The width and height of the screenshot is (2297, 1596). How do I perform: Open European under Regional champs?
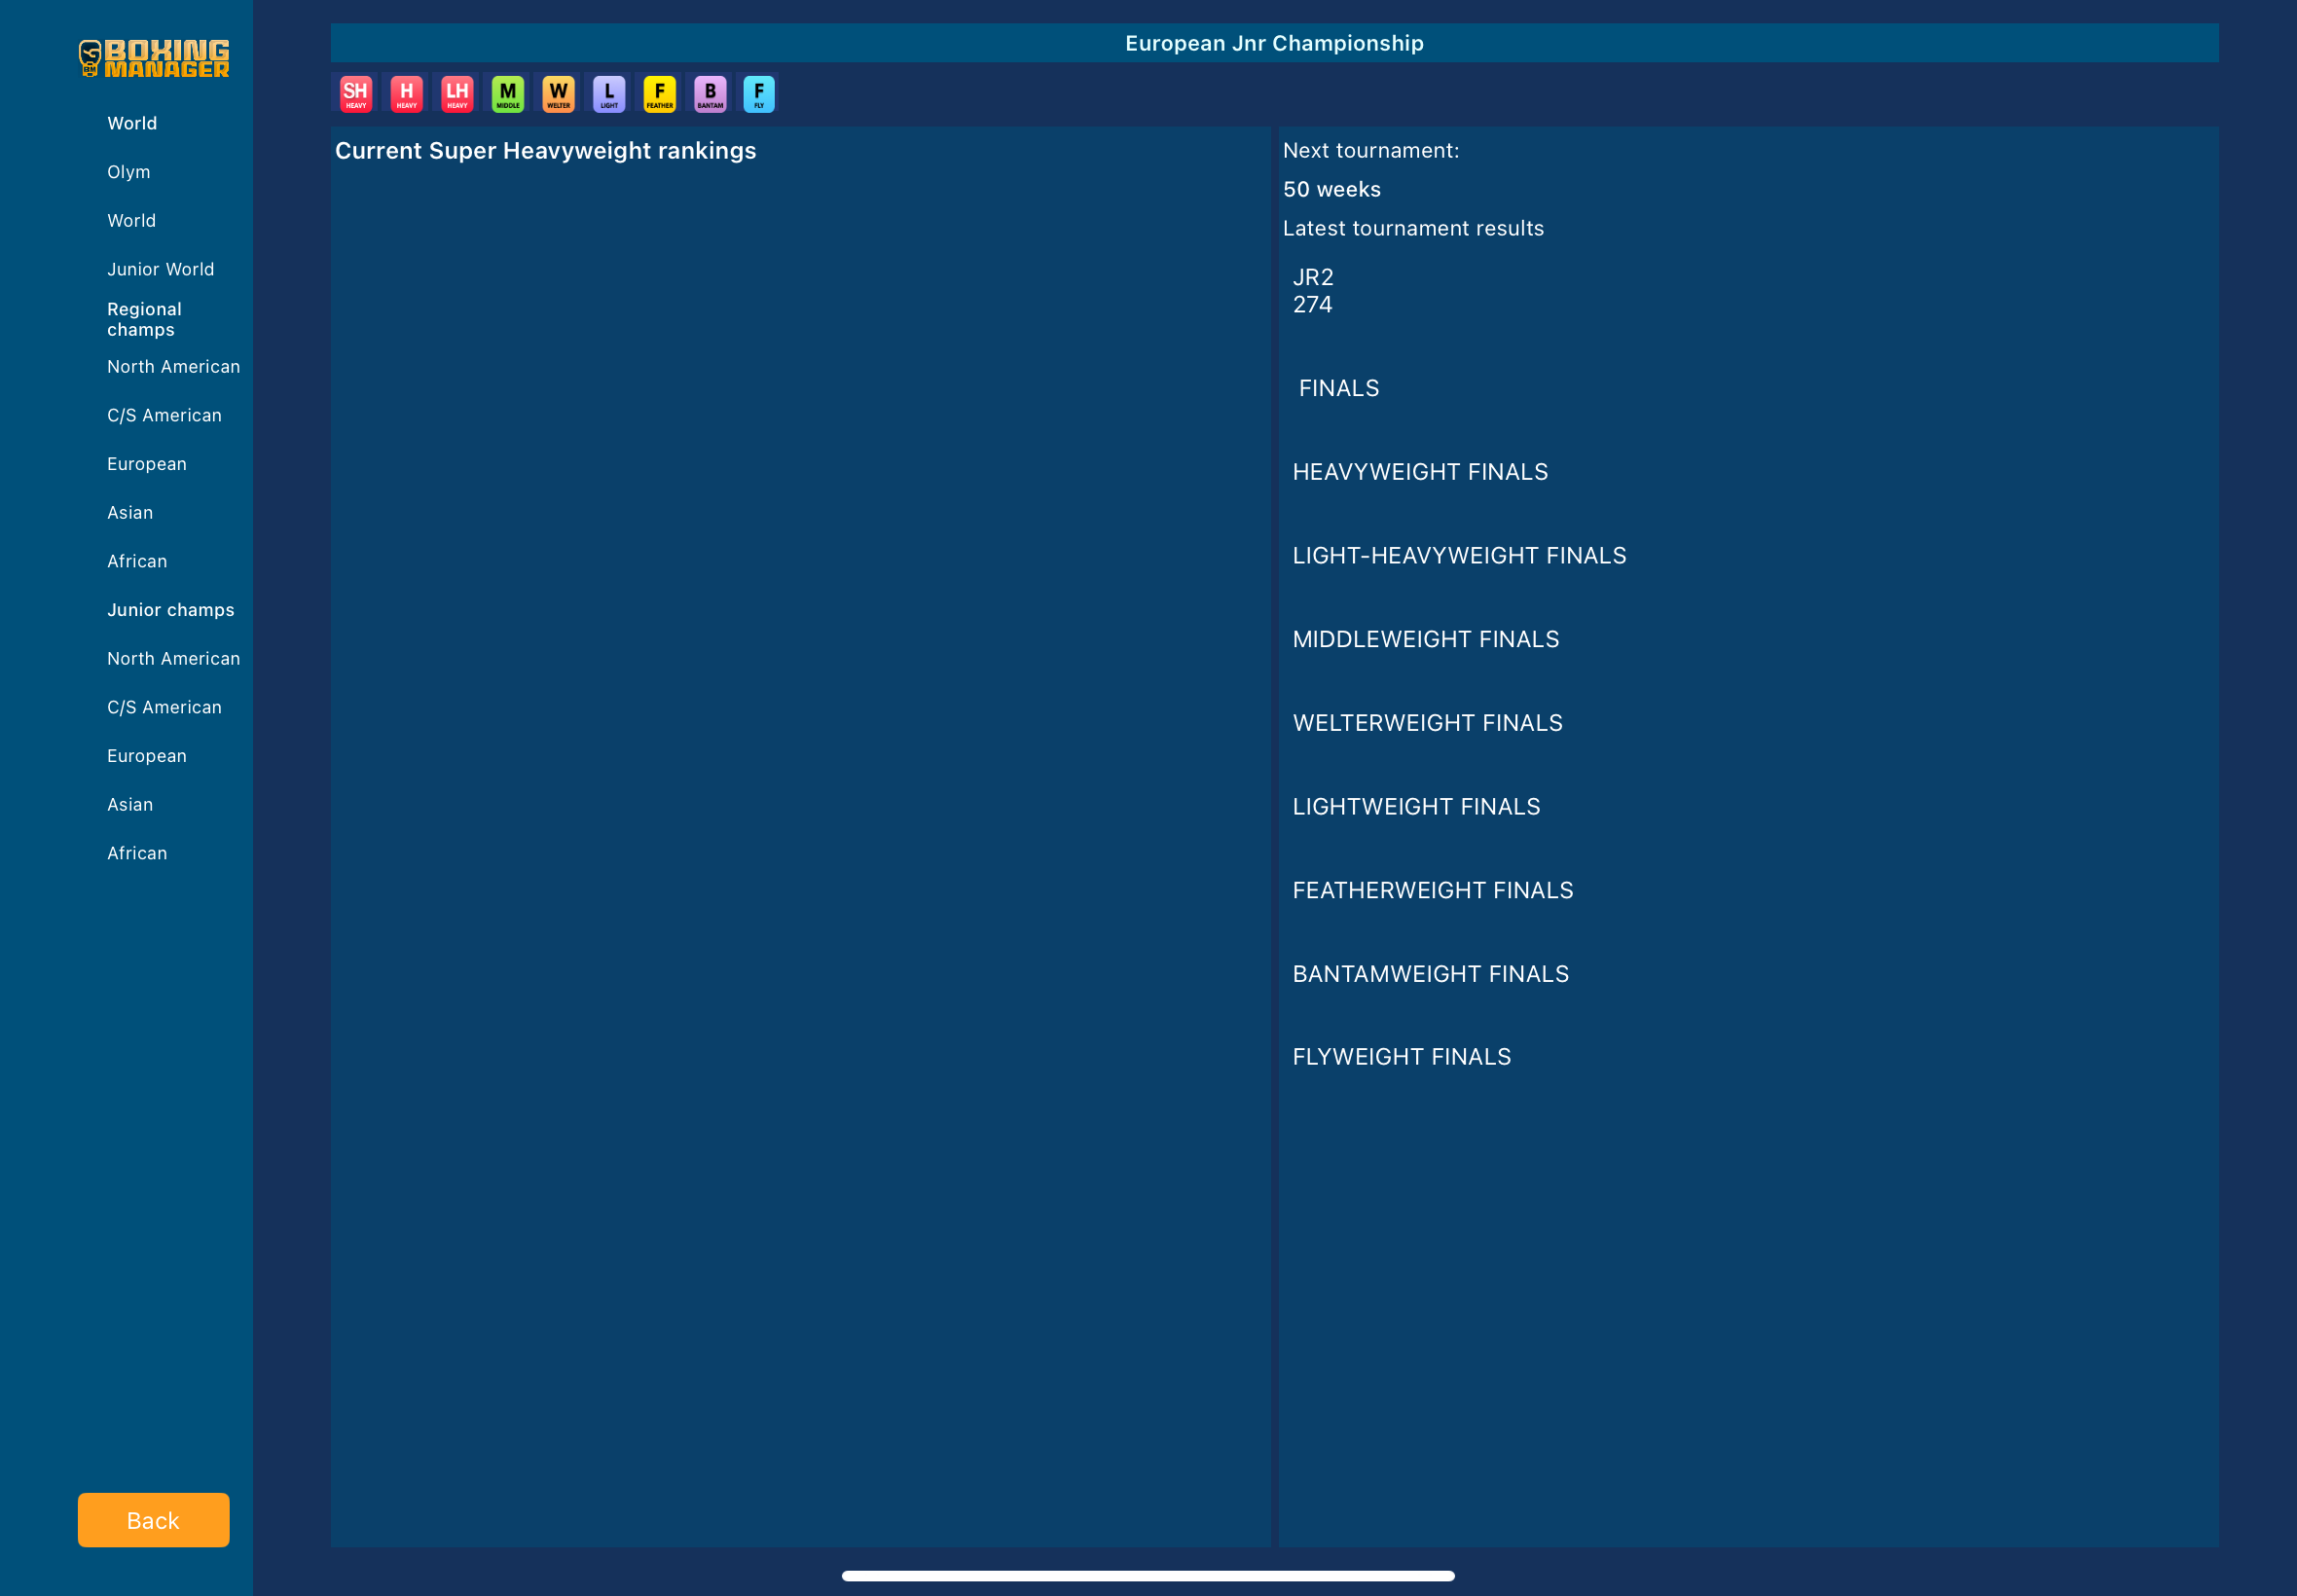(x=147, y=464)
